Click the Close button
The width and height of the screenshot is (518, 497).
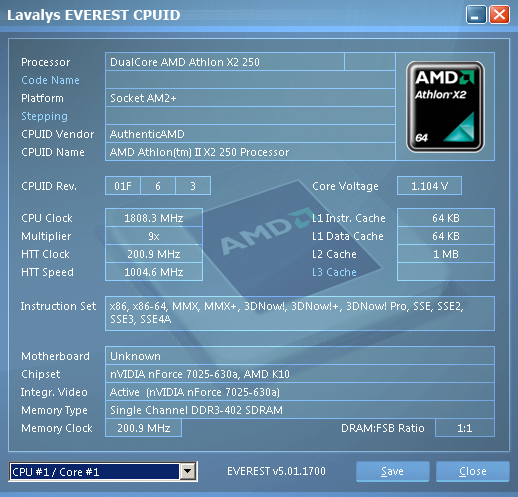coord(473,471)
